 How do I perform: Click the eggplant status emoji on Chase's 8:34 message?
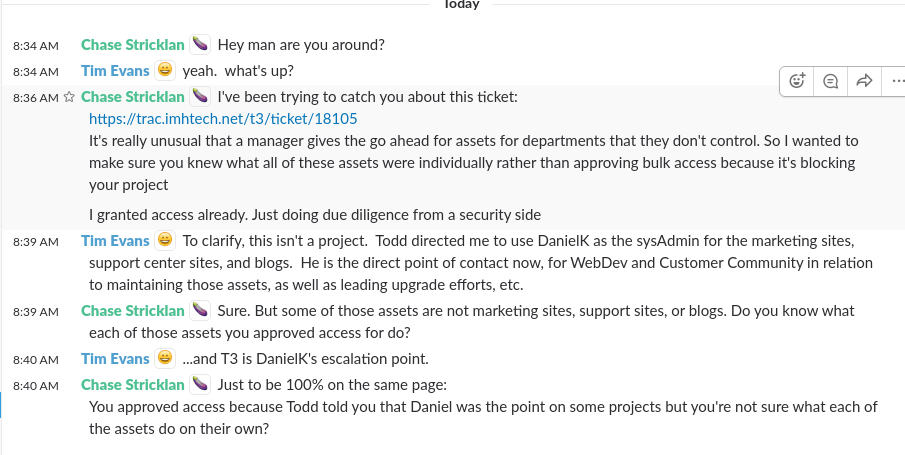[200, 45]
